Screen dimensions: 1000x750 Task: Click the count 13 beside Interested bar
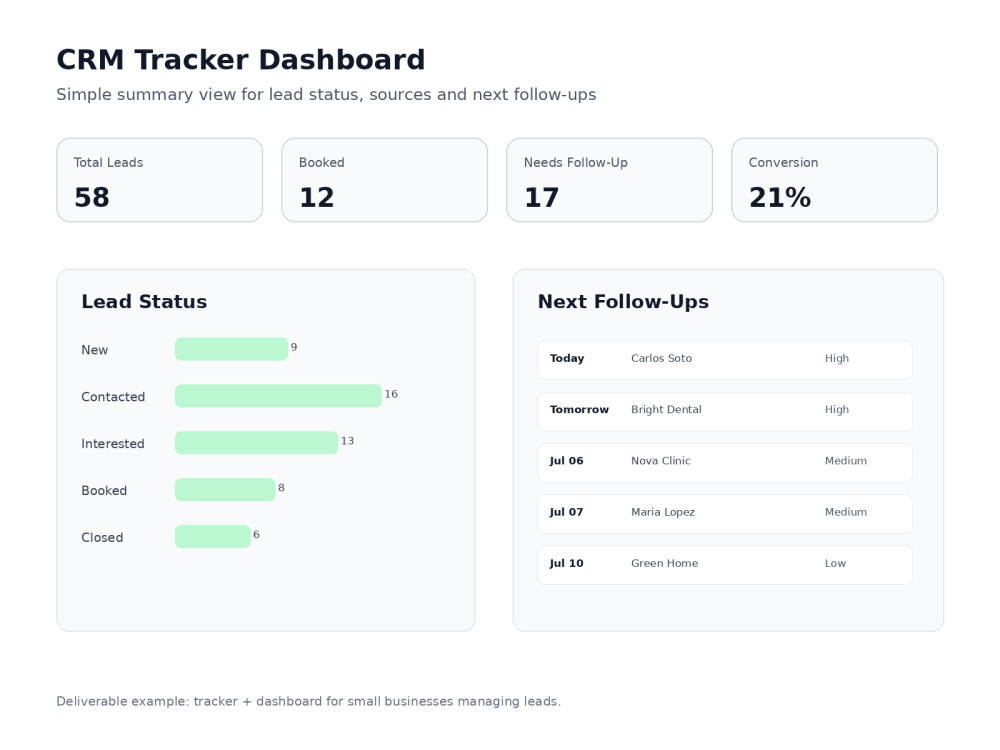[347, 441]
